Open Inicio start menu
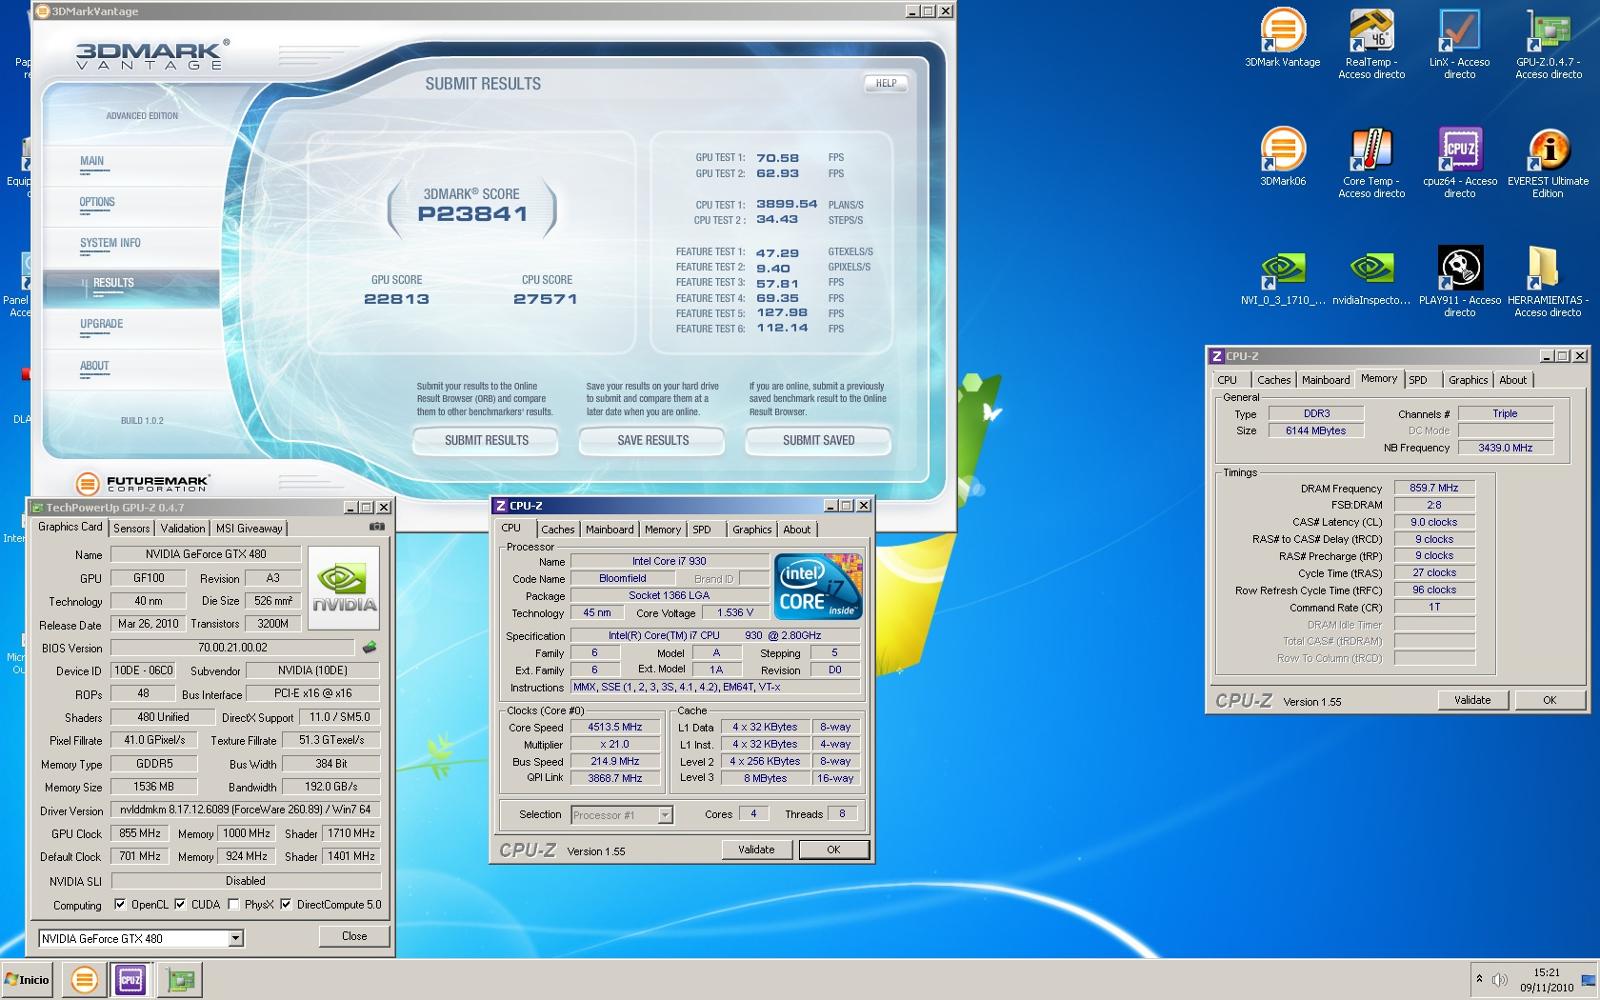 point(27,980)
